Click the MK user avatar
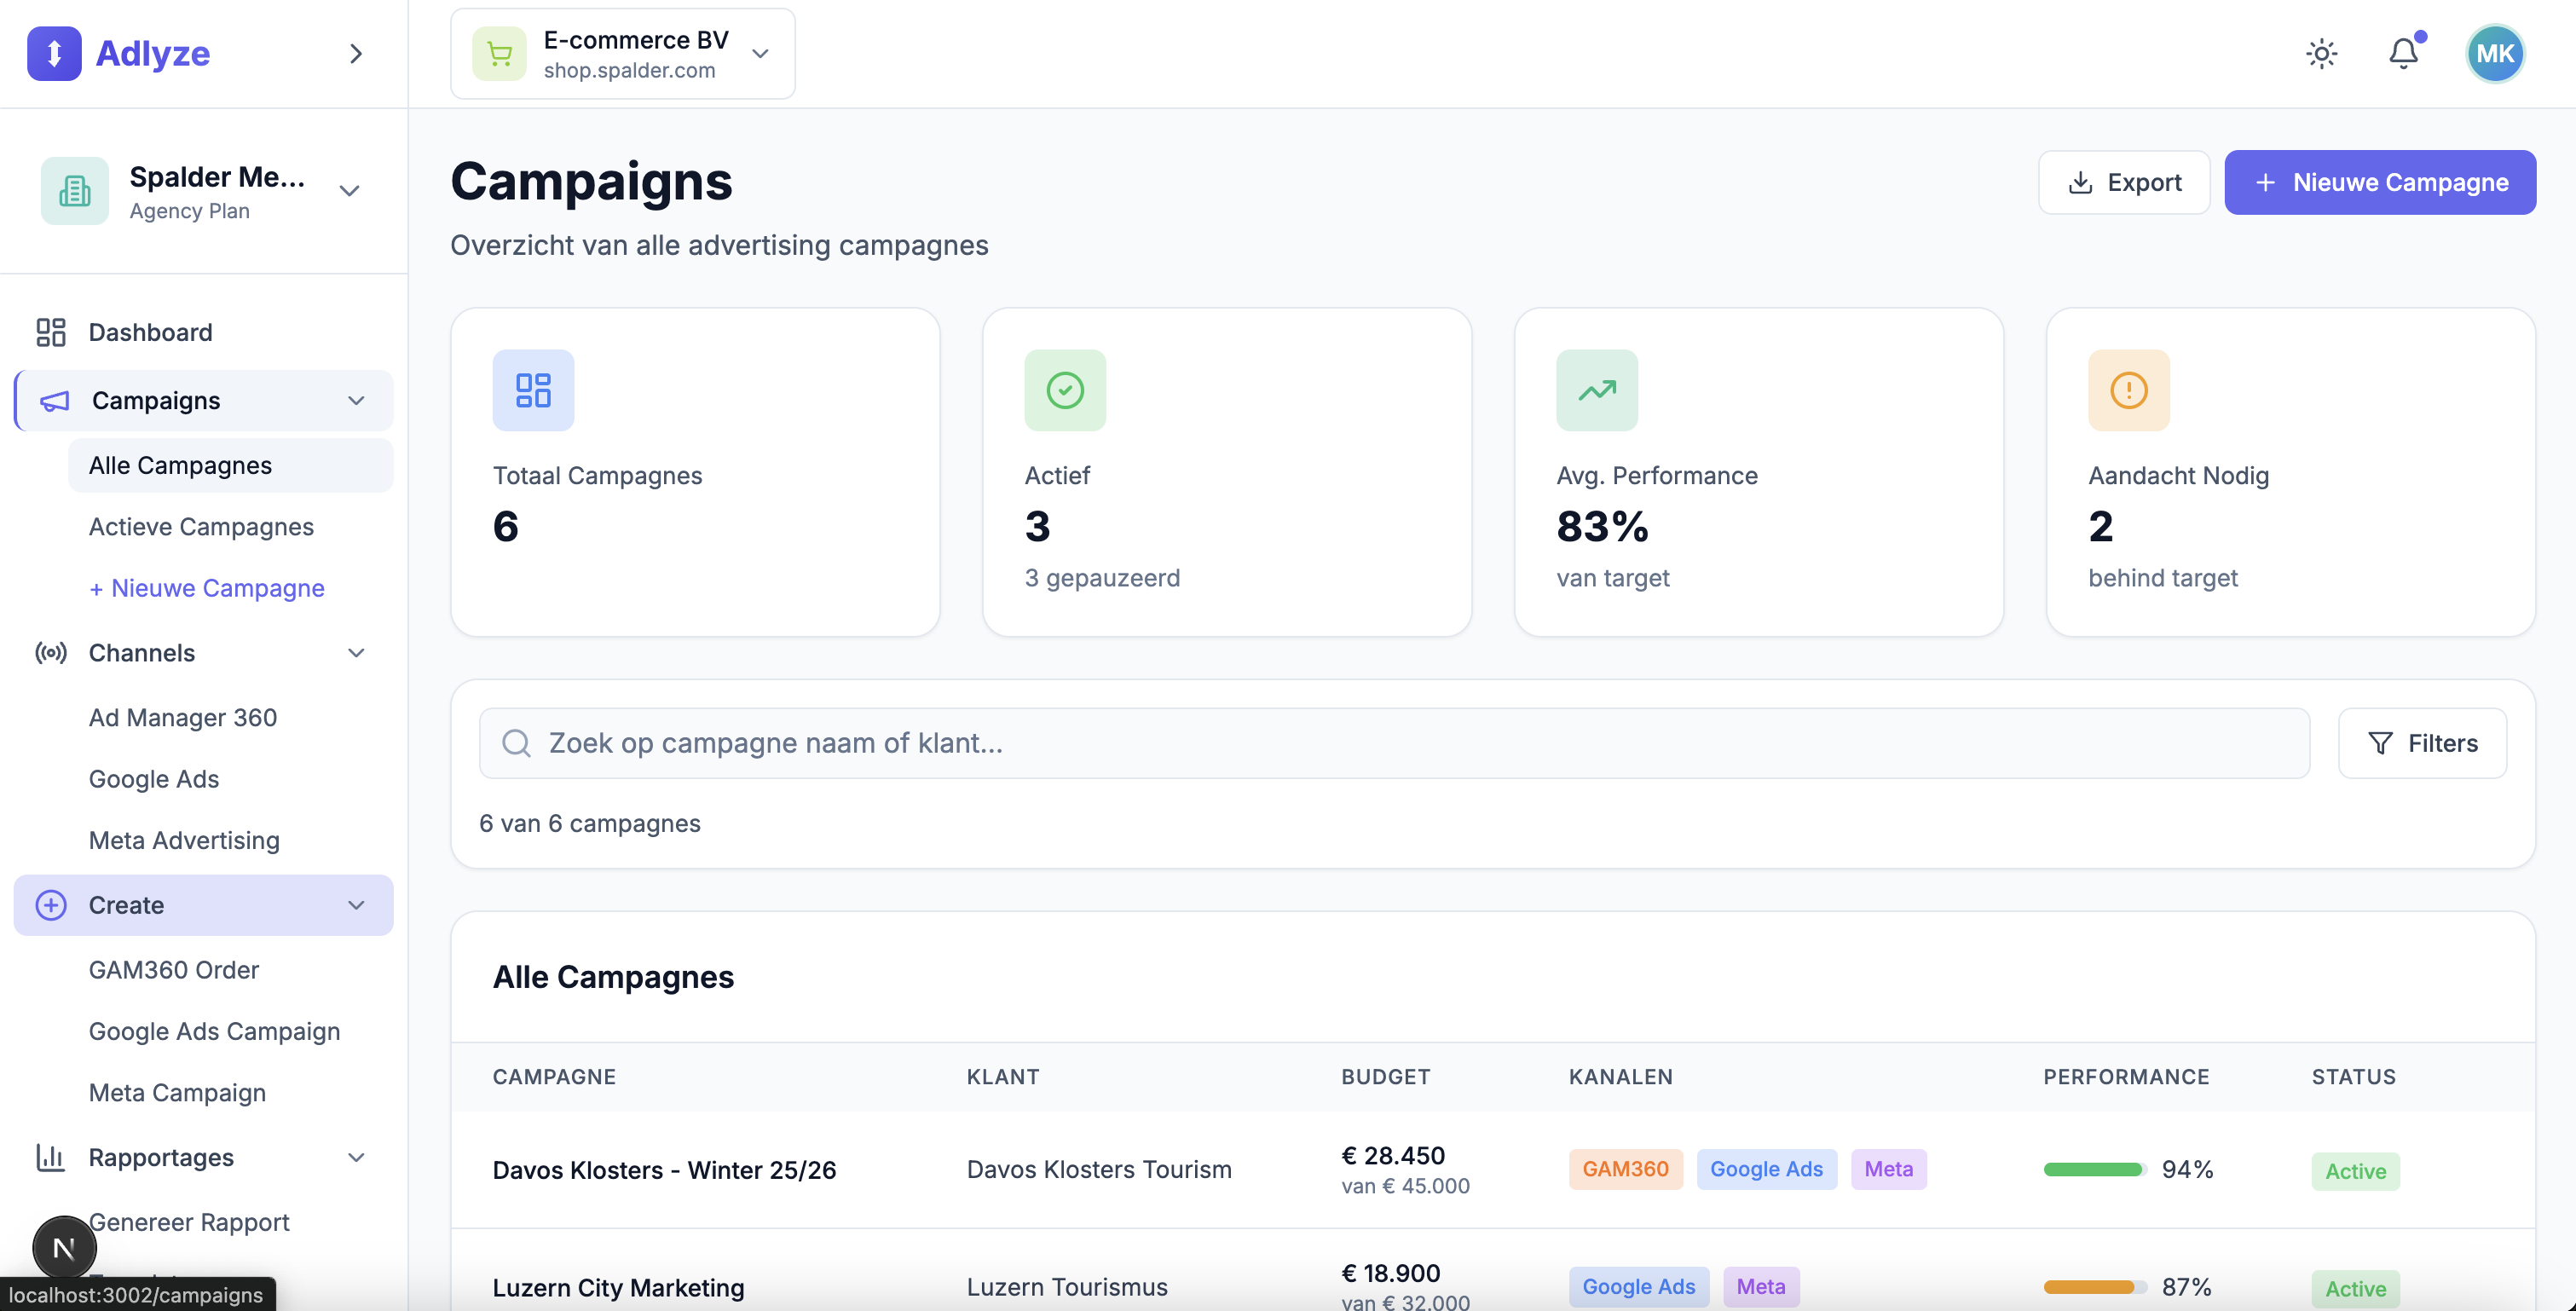The image size is (2576, 1311). click(x=2494, y=53)
